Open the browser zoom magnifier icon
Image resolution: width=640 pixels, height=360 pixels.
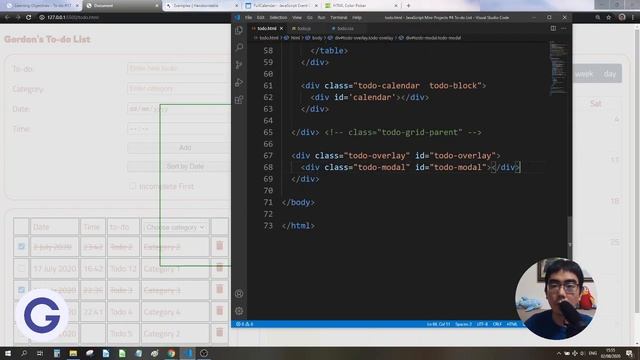pos(598,17)
